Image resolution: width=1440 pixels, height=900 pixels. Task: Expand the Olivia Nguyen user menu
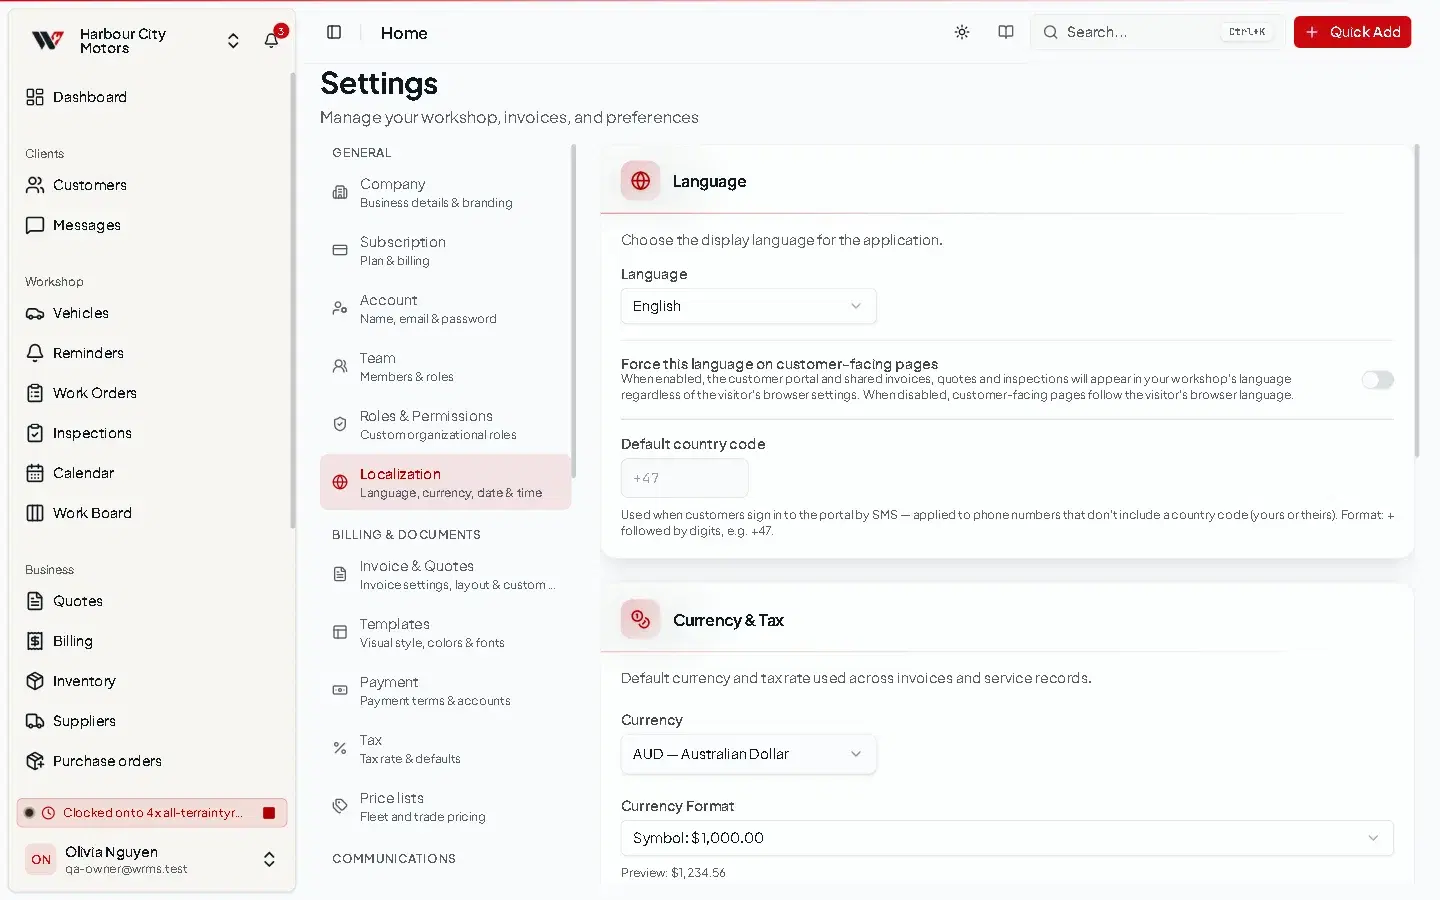tap(269, 859)
